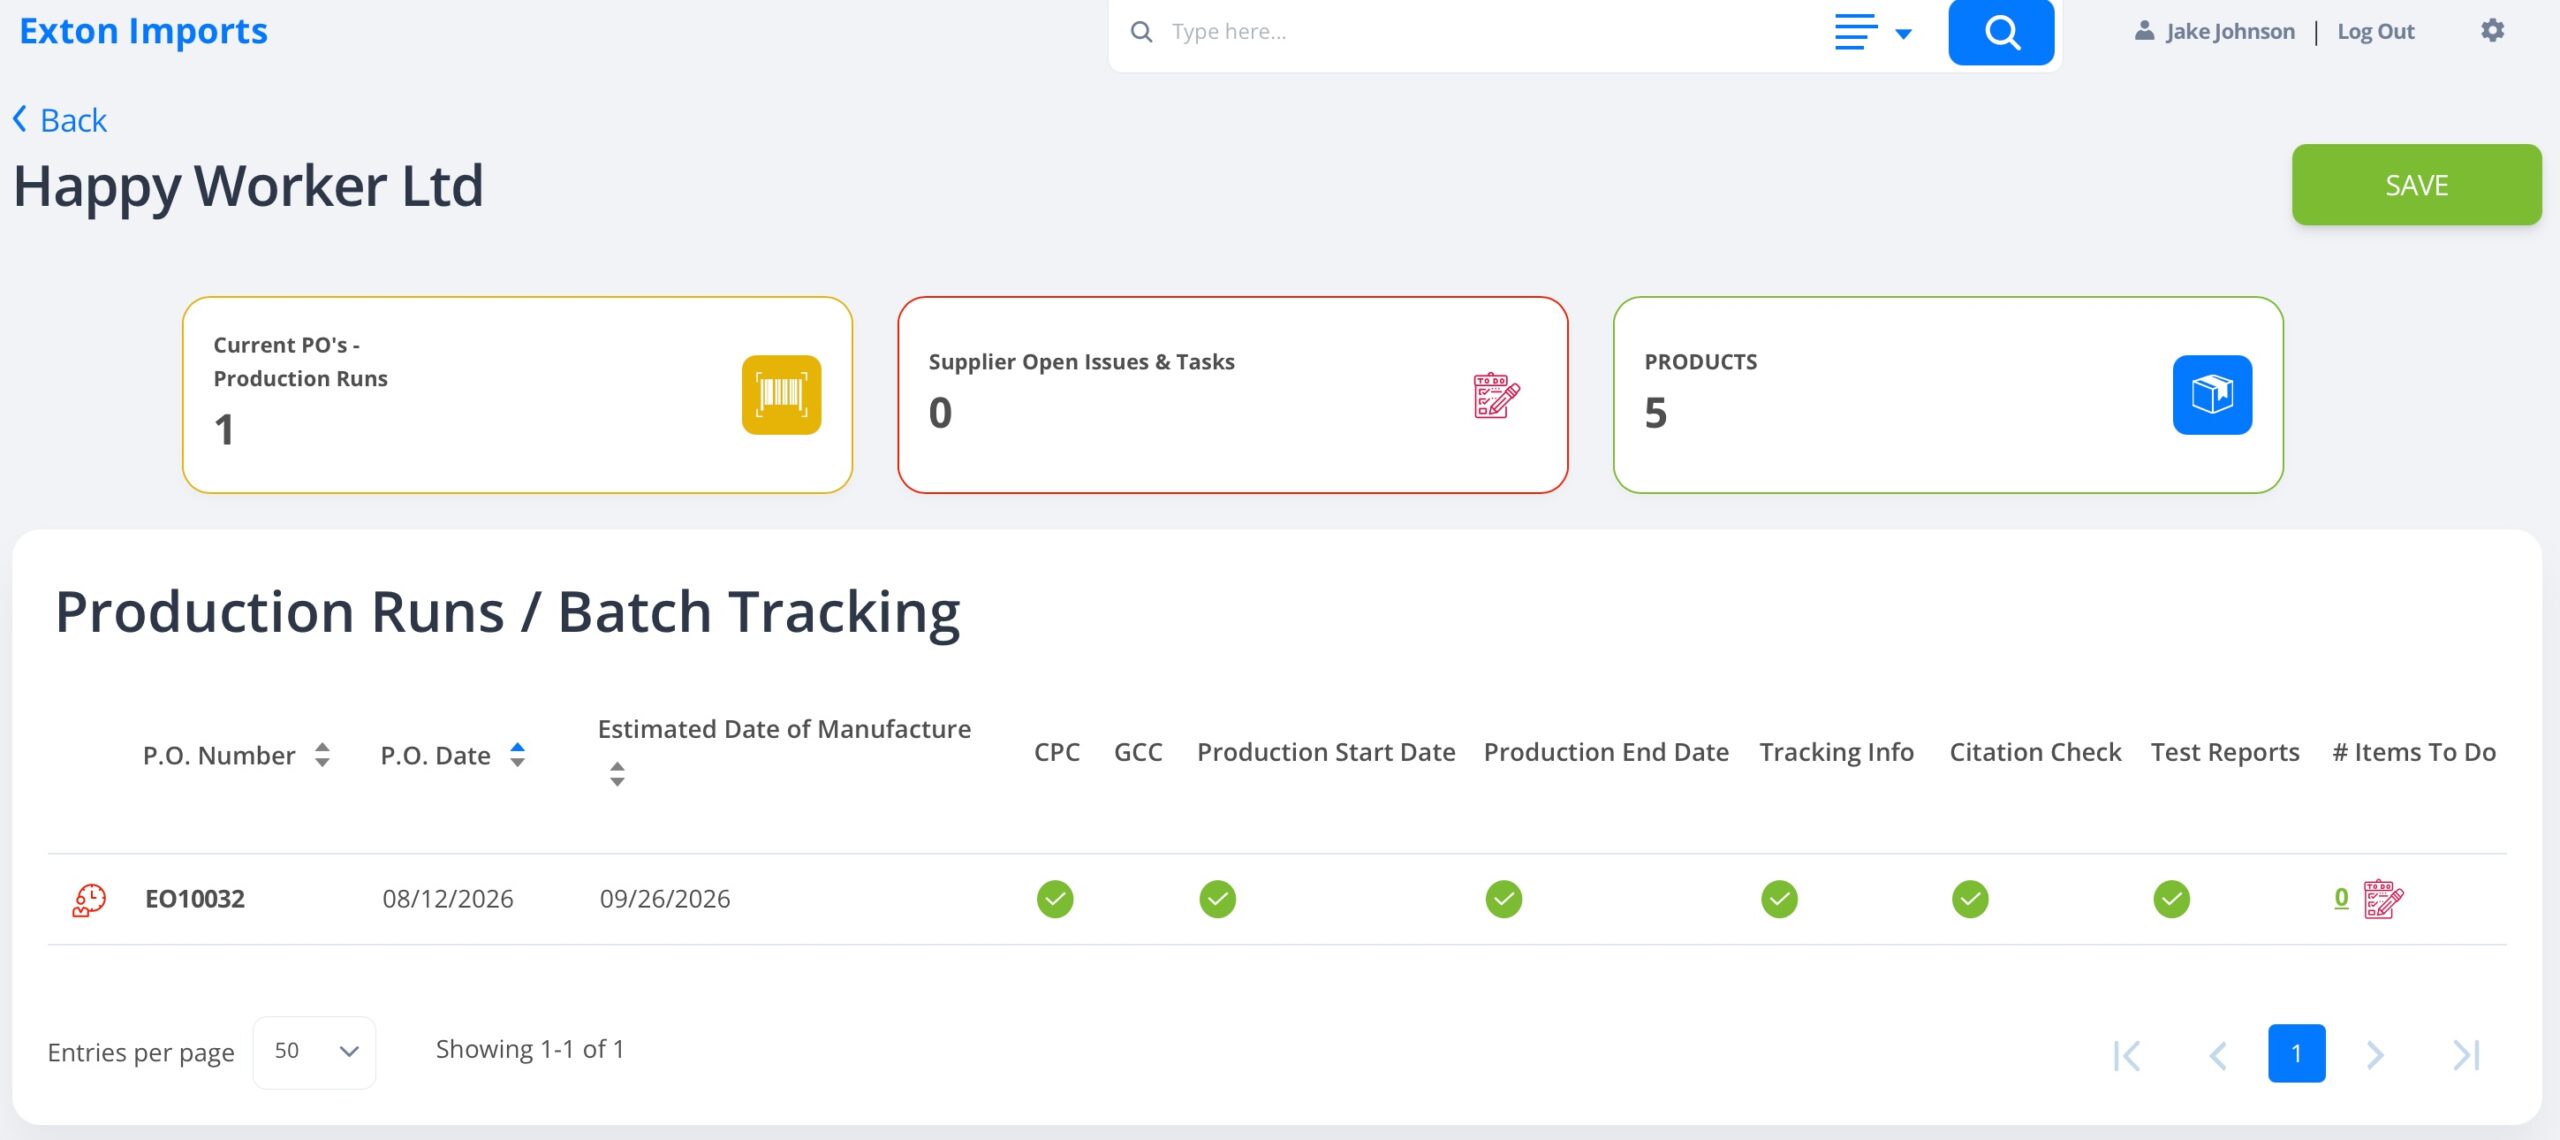Click Log Out link
The image size is (2560, 1140).
2375,32
